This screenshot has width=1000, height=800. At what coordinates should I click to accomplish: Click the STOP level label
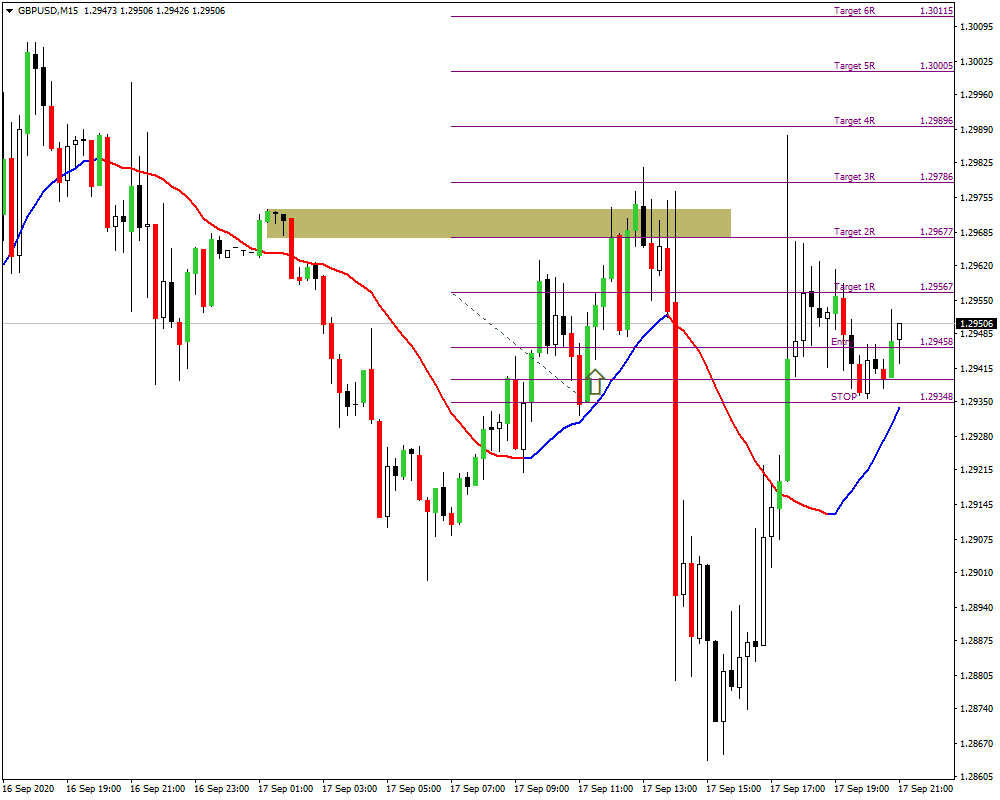[844, 397]
